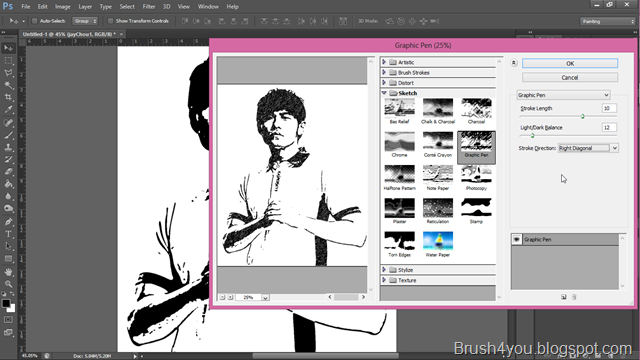Image resolution: width=640 pixels, height=360 pixels.
Task: Select the Eraser tool
Action: [8, 171]
